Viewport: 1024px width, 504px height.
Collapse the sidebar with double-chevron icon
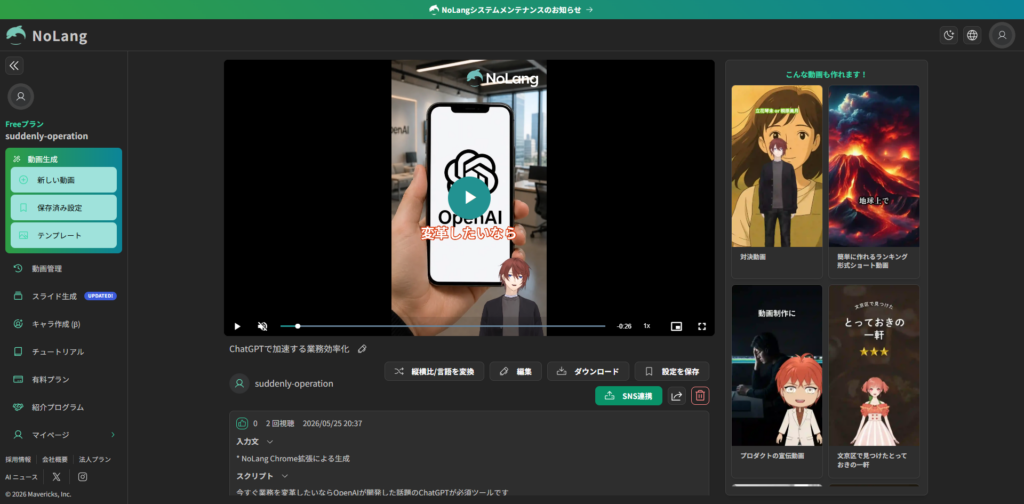pos(14,65)
